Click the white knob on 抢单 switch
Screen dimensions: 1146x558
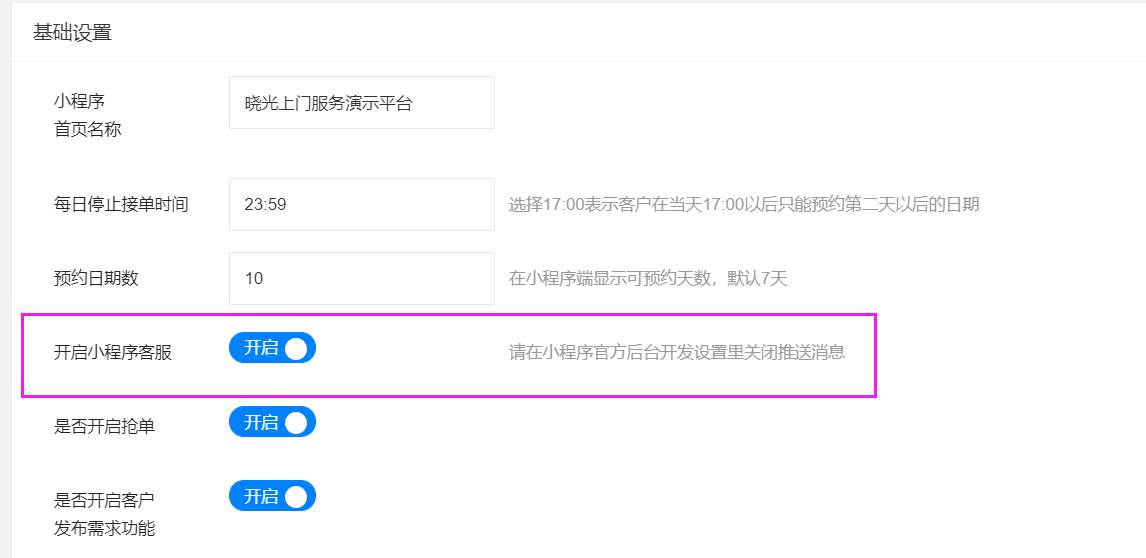coord(296,422)
